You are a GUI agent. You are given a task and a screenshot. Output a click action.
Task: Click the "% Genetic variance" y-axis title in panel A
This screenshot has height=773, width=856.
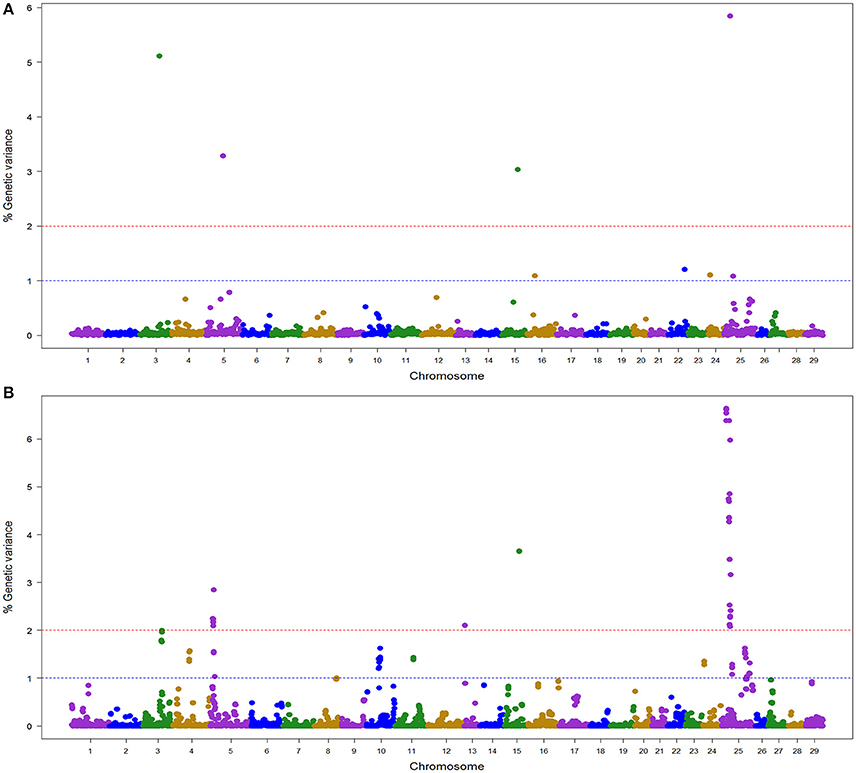pyautogui.click(x=8, y=175)
